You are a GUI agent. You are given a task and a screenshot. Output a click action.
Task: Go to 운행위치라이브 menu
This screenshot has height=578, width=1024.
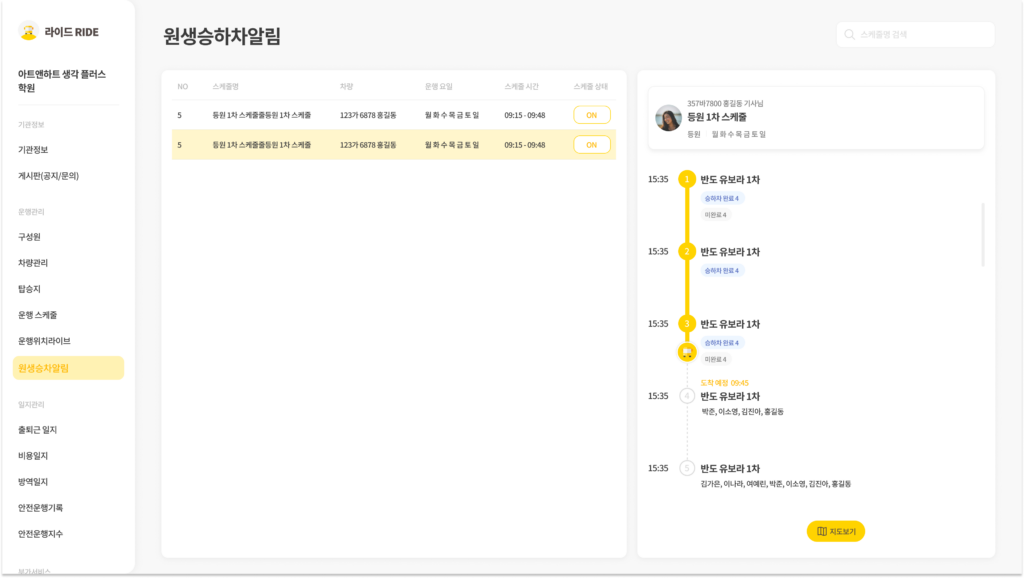click(x=44, y=341)
